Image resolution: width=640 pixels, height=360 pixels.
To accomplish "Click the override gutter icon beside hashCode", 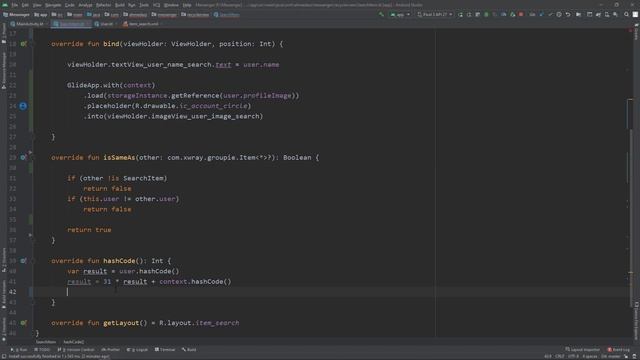I will 23,261.
